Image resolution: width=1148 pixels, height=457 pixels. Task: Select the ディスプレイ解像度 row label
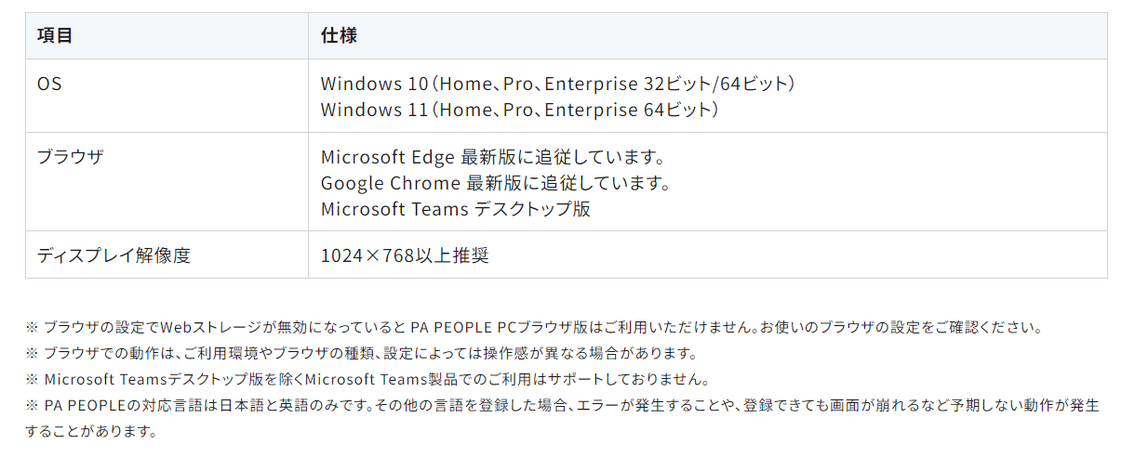tap(113, 256)
